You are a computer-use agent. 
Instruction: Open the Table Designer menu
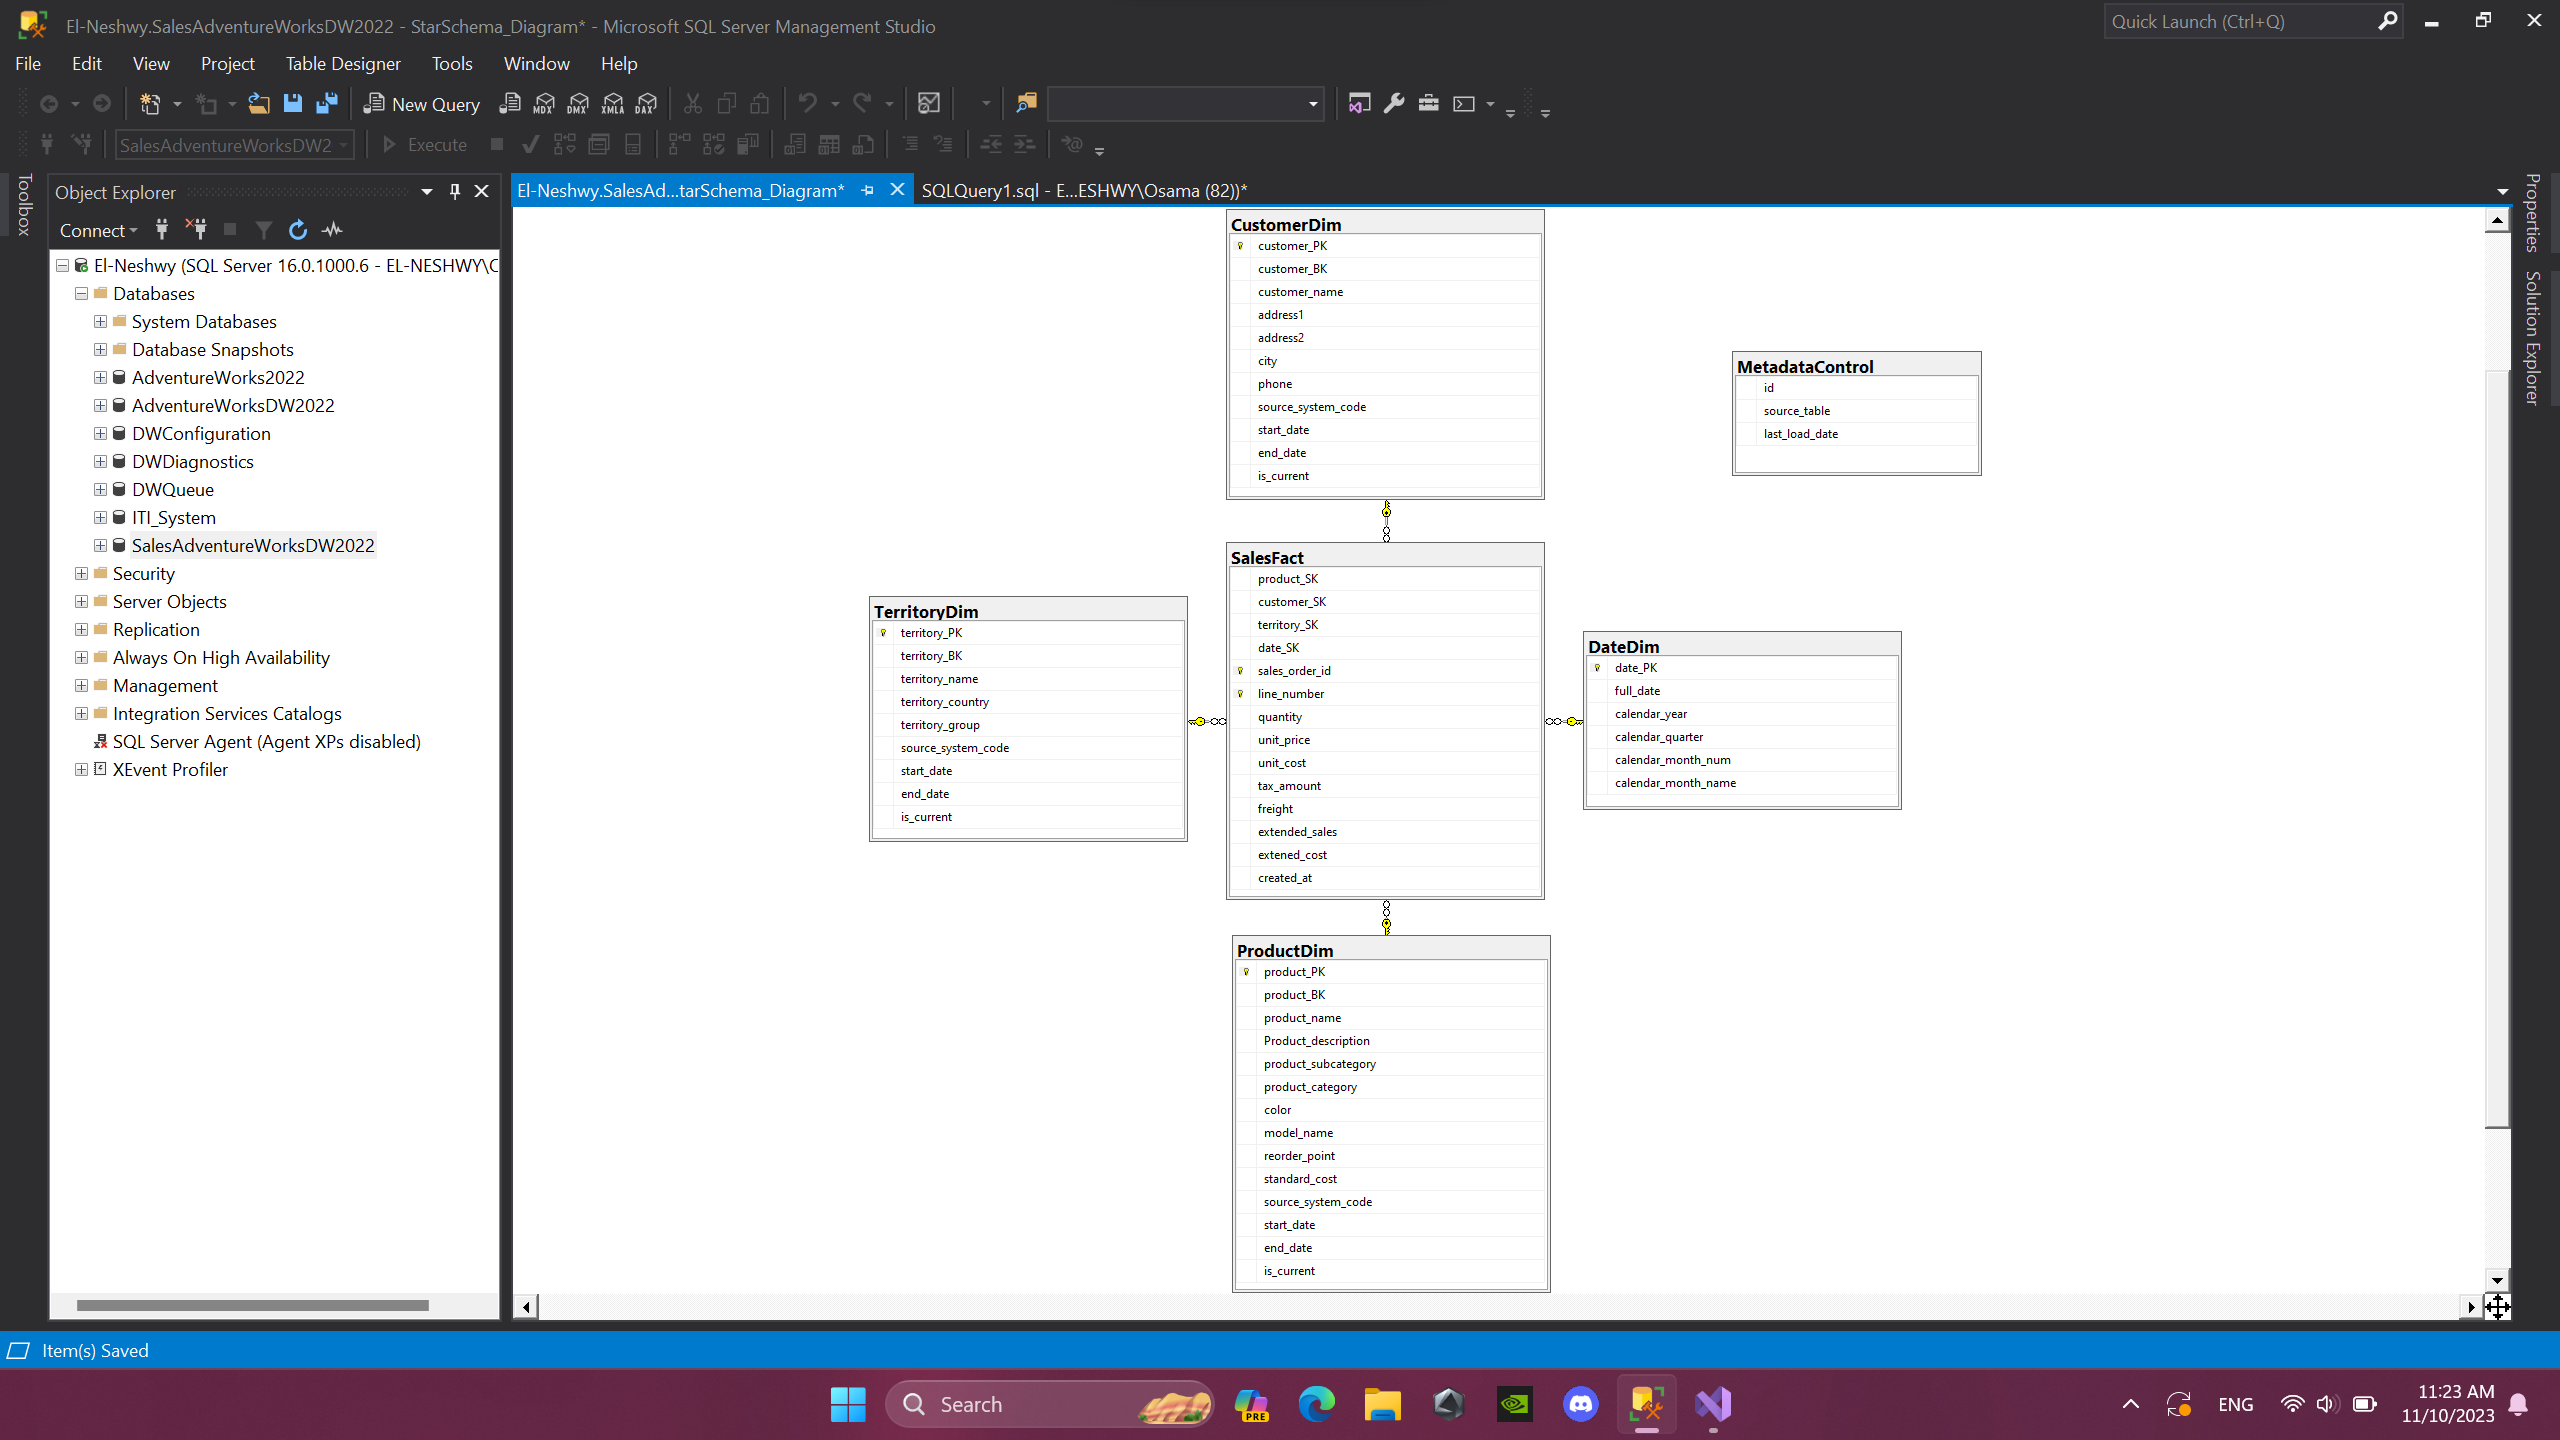343,63
